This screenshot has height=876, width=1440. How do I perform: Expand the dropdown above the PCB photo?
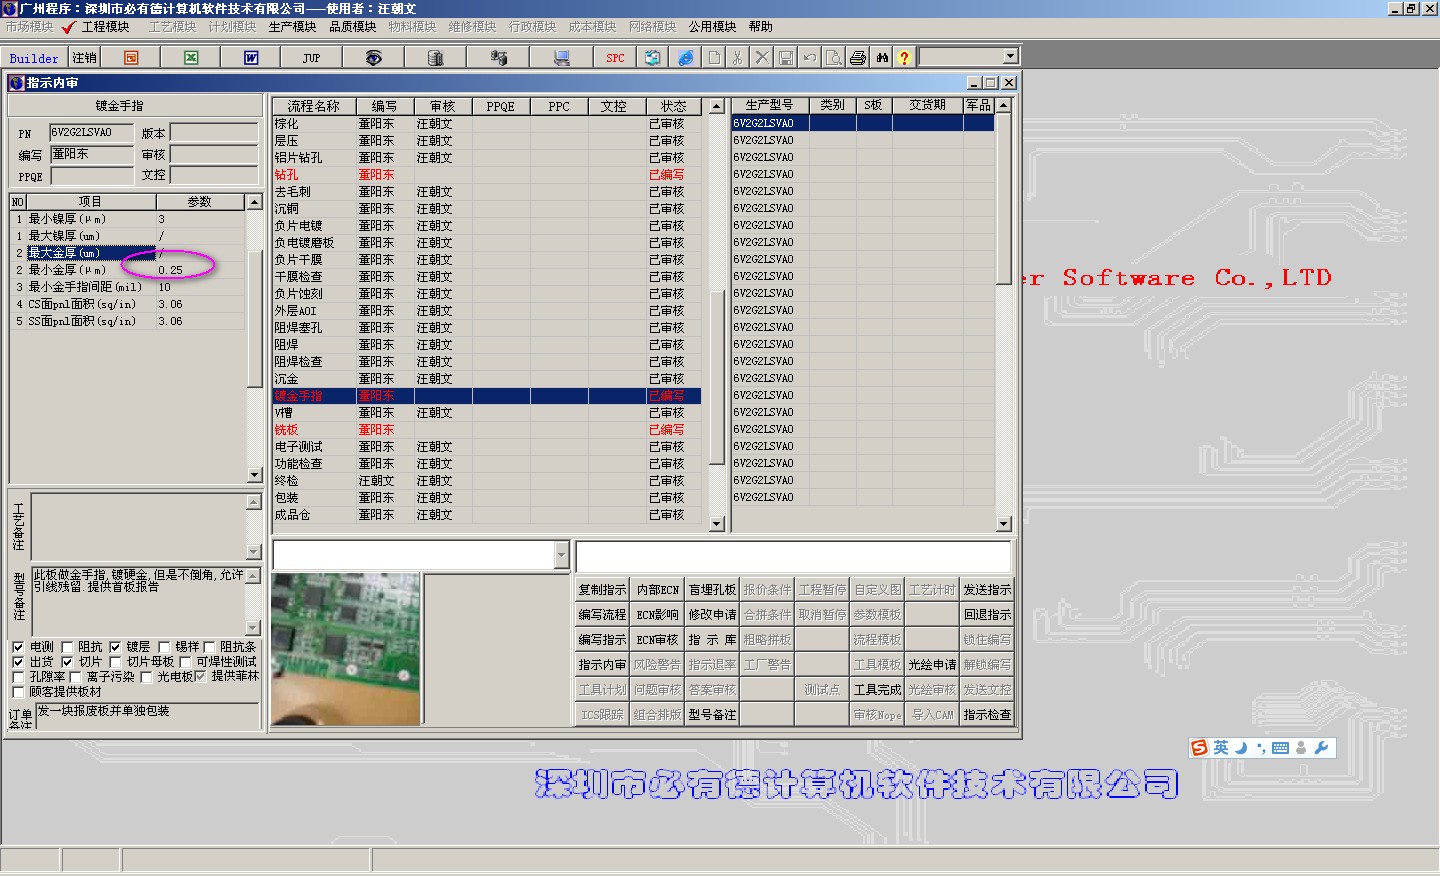[x=561, y=555]
